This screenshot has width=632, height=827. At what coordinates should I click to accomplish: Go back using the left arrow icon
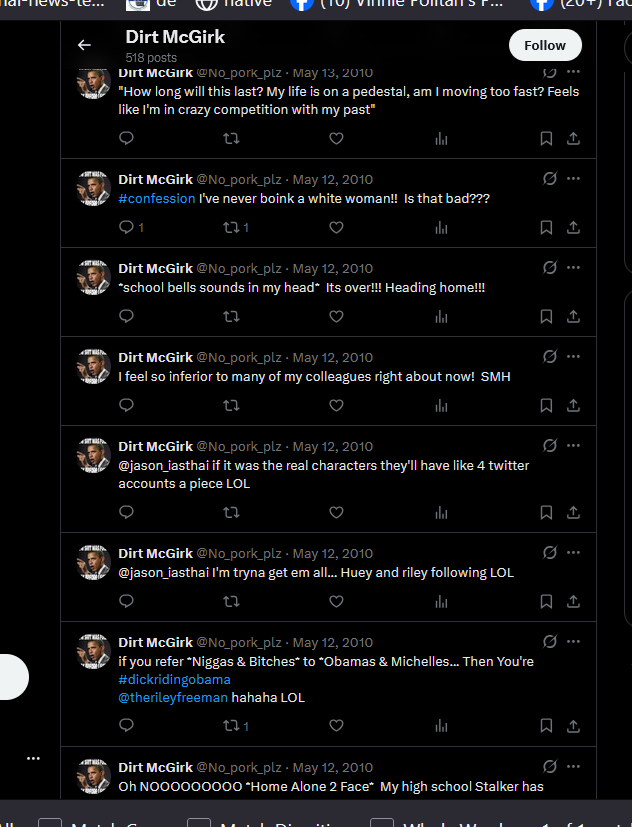[x=84, y=45]
